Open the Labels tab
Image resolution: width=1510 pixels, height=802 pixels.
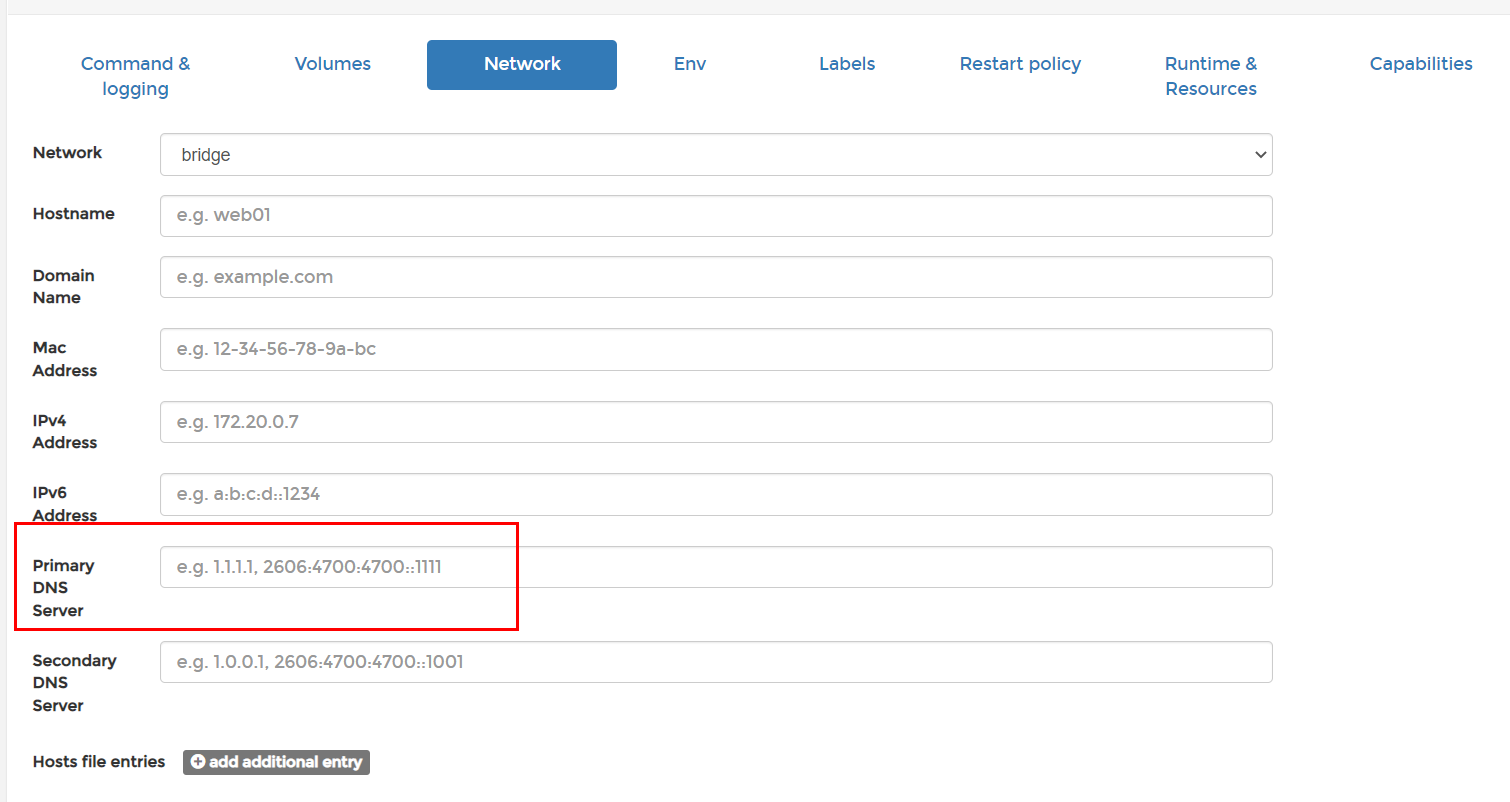click(847, 64)
